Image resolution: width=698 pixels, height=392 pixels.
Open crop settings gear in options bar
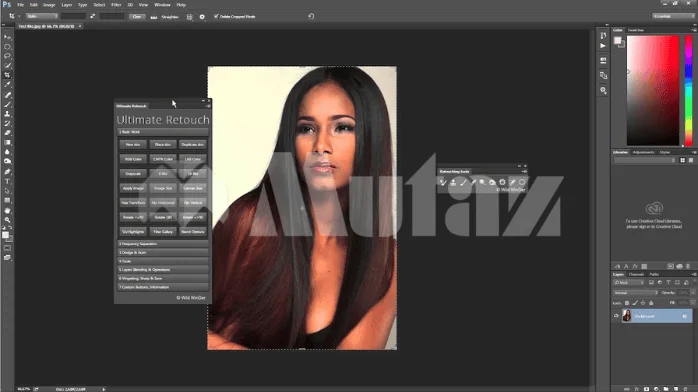pos(202,17)
